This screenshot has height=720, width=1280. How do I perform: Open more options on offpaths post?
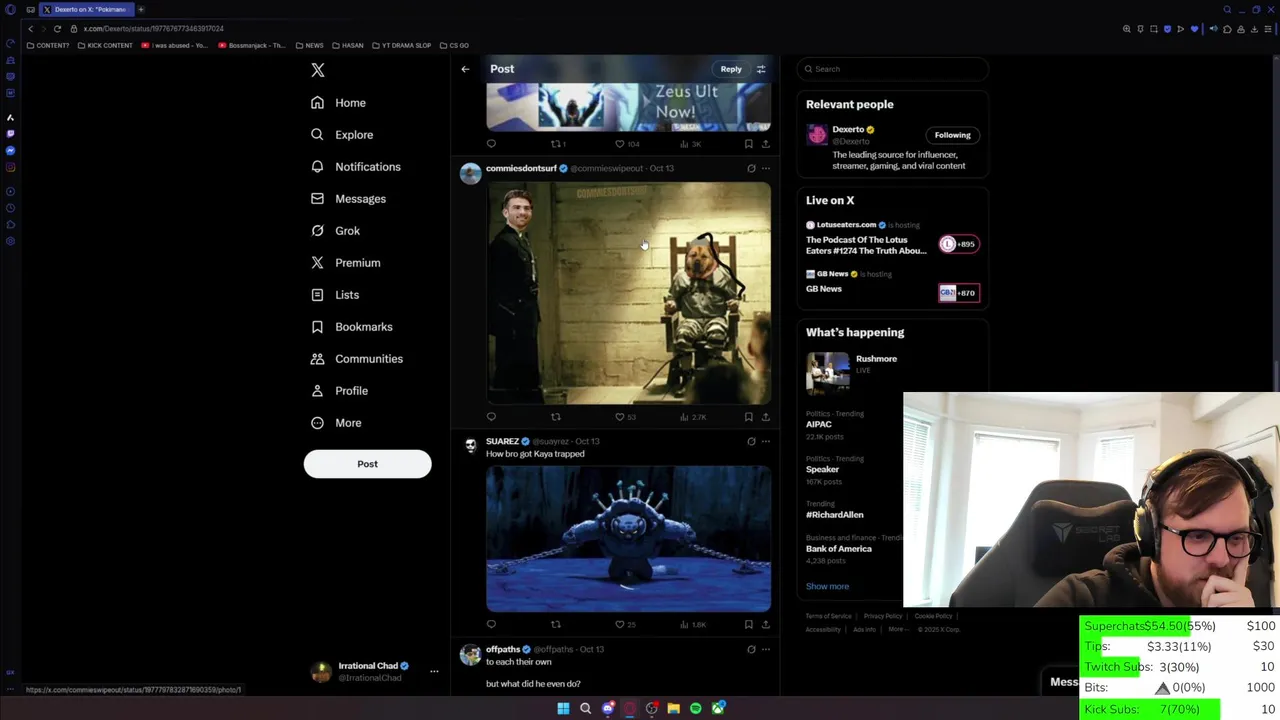[x=766, y=649]
